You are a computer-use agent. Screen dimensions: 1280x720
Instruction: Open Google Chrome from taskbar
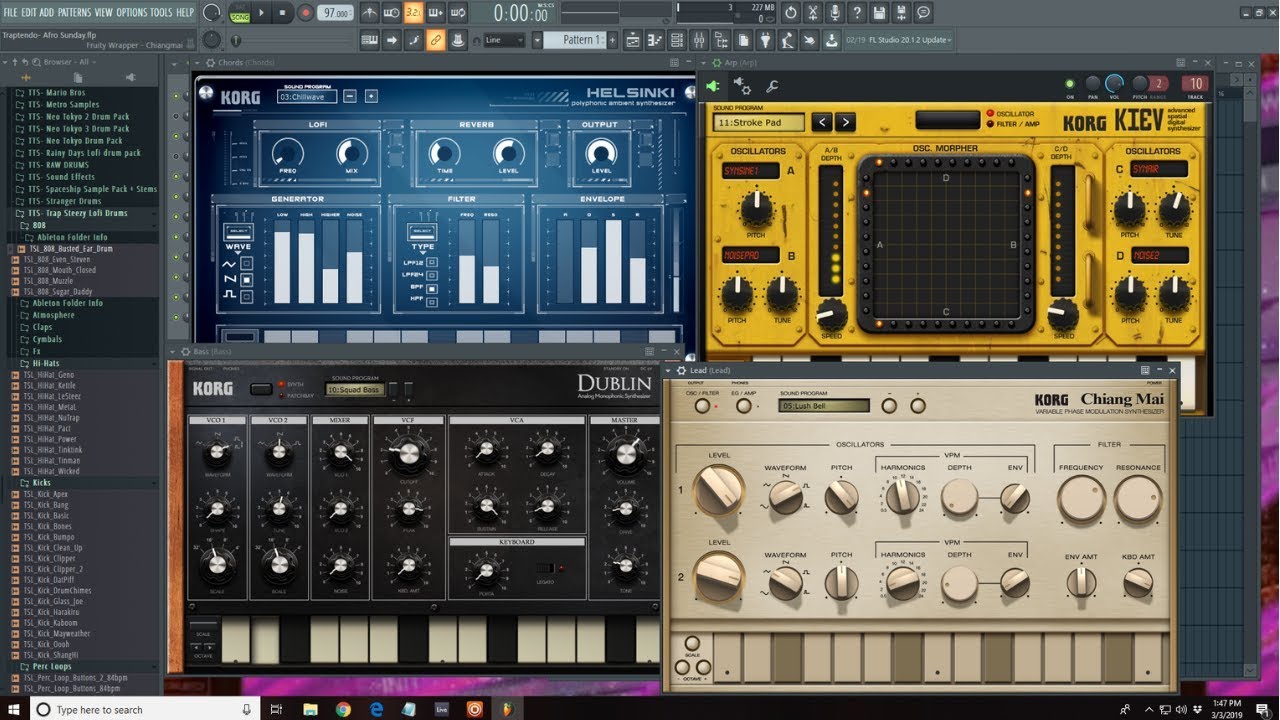343,709
